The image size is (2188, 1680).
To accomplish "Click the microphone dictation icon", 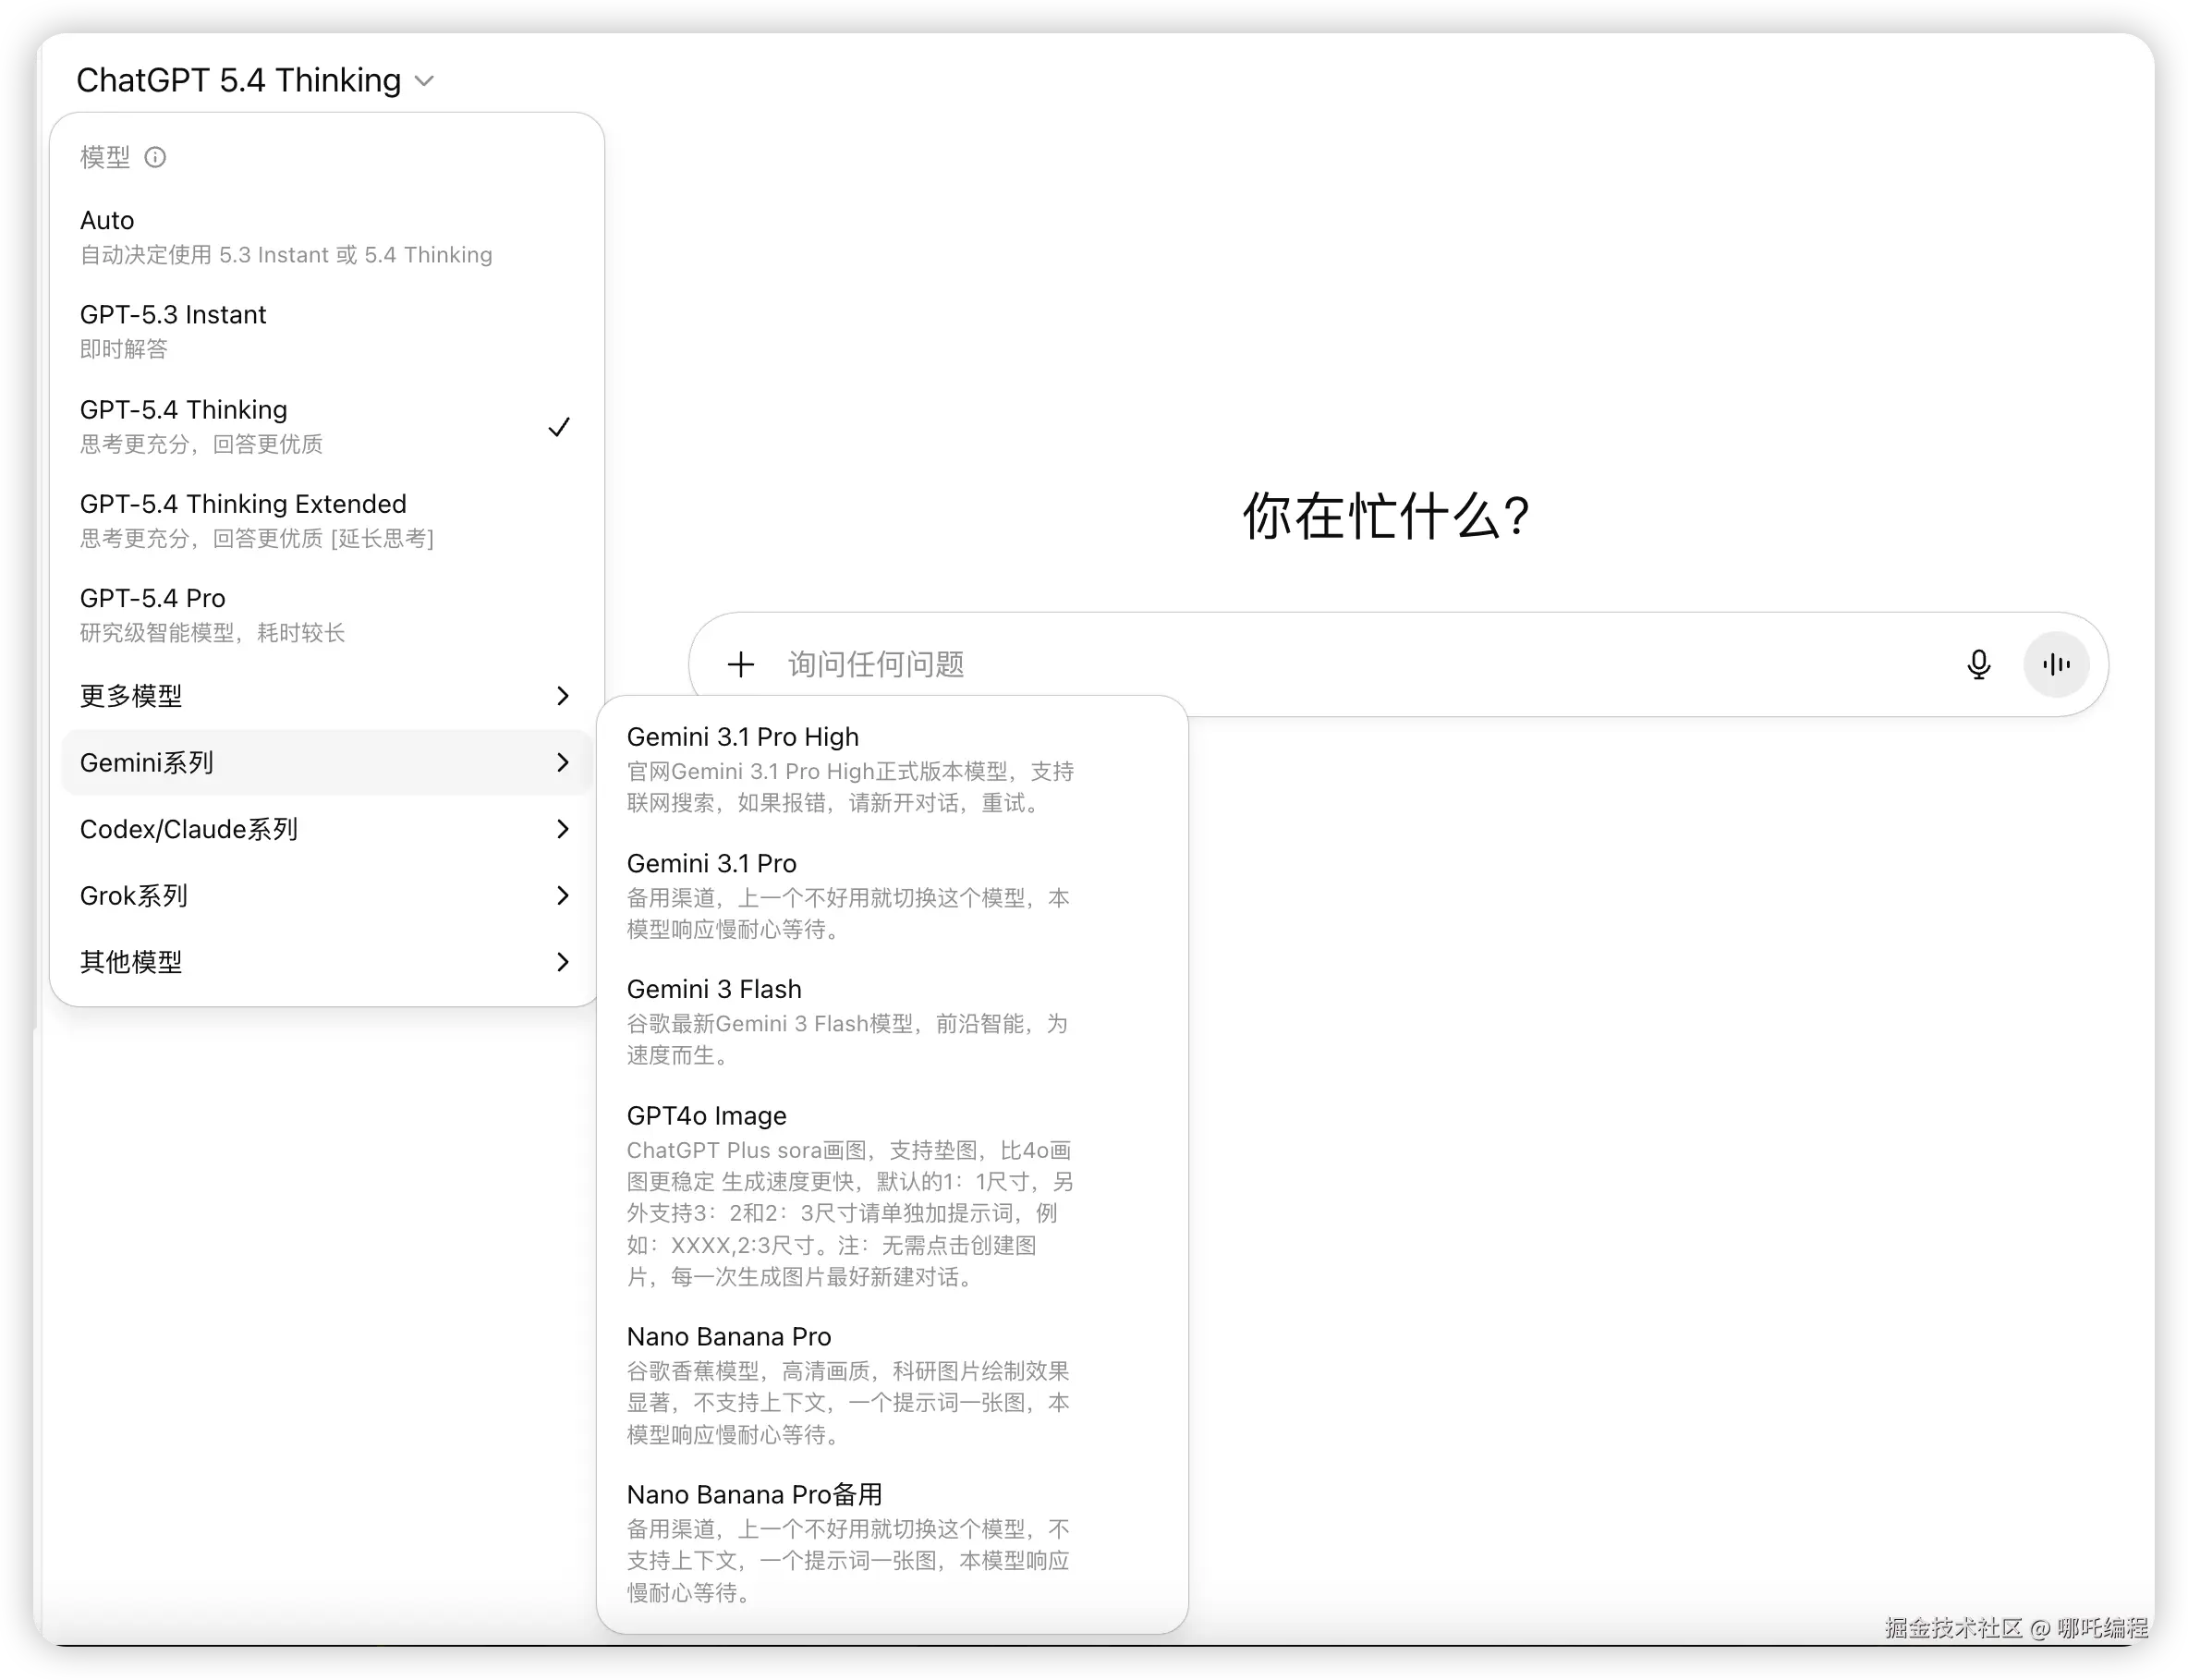I will pos(1978,664).
